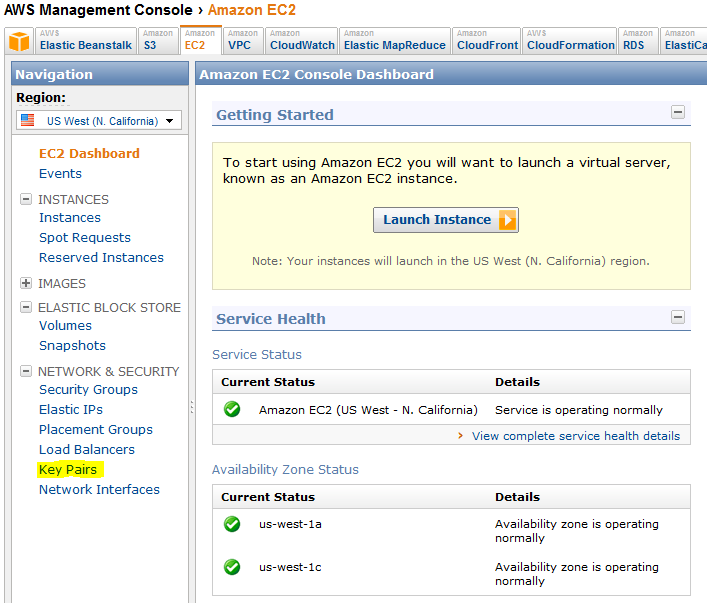Collapse the INSTANCES navigation group
Screen dimensions: 707x603
(x=26, y=199)
